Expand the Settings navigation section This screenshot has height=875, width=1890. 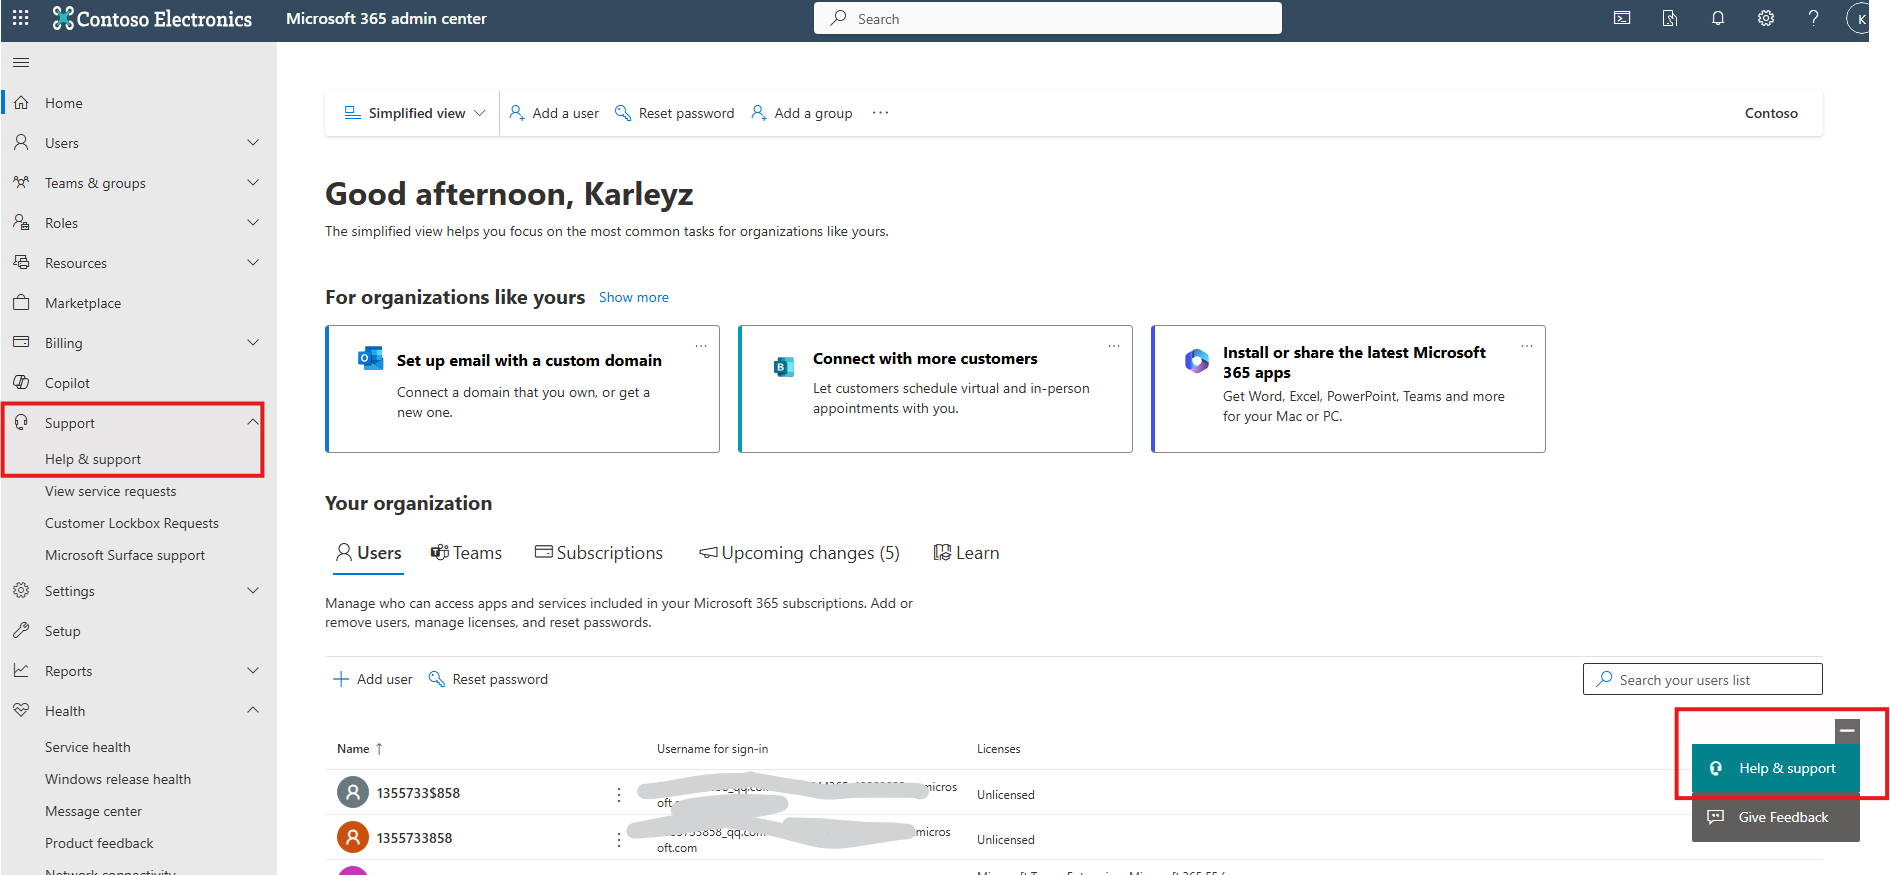click(253, 591)
